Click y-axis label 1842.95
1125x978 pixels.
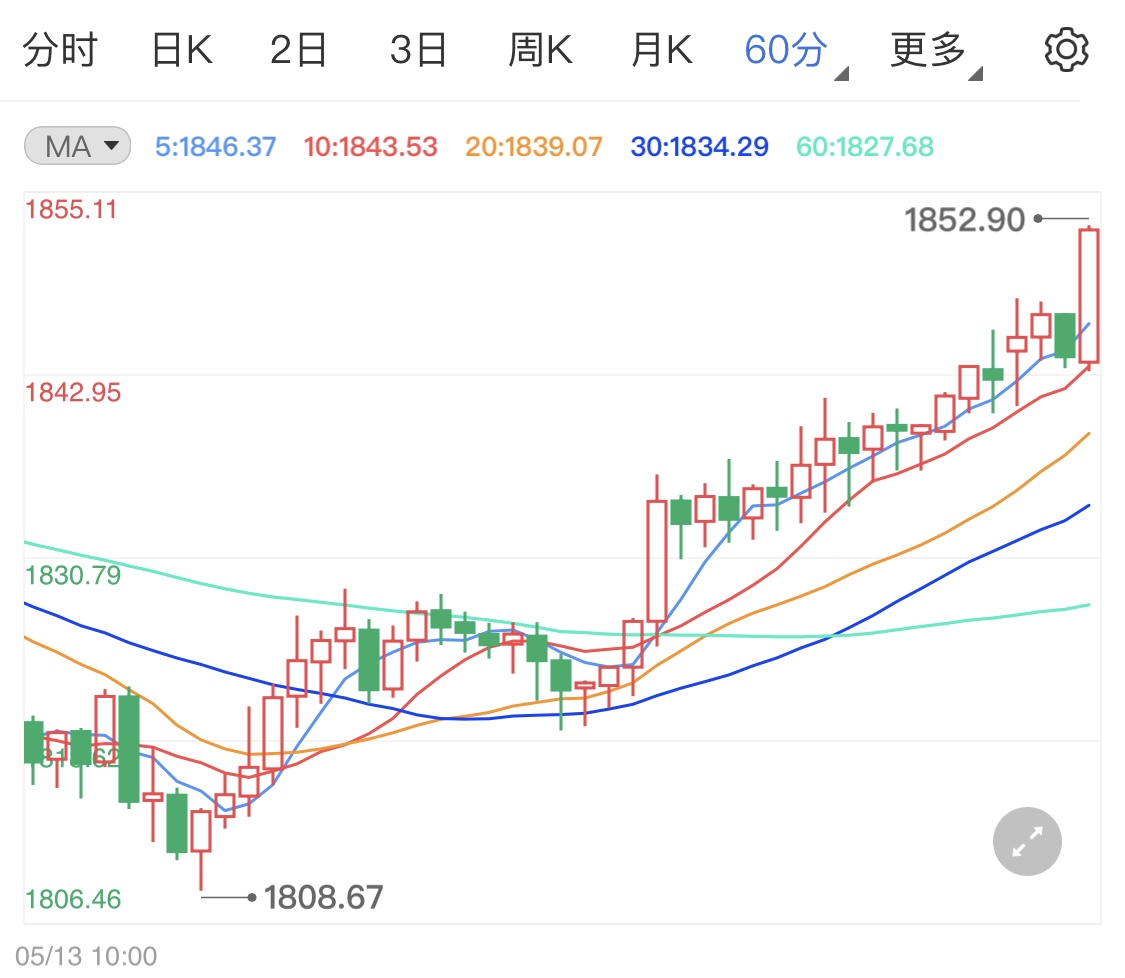(x=73, y=392)
